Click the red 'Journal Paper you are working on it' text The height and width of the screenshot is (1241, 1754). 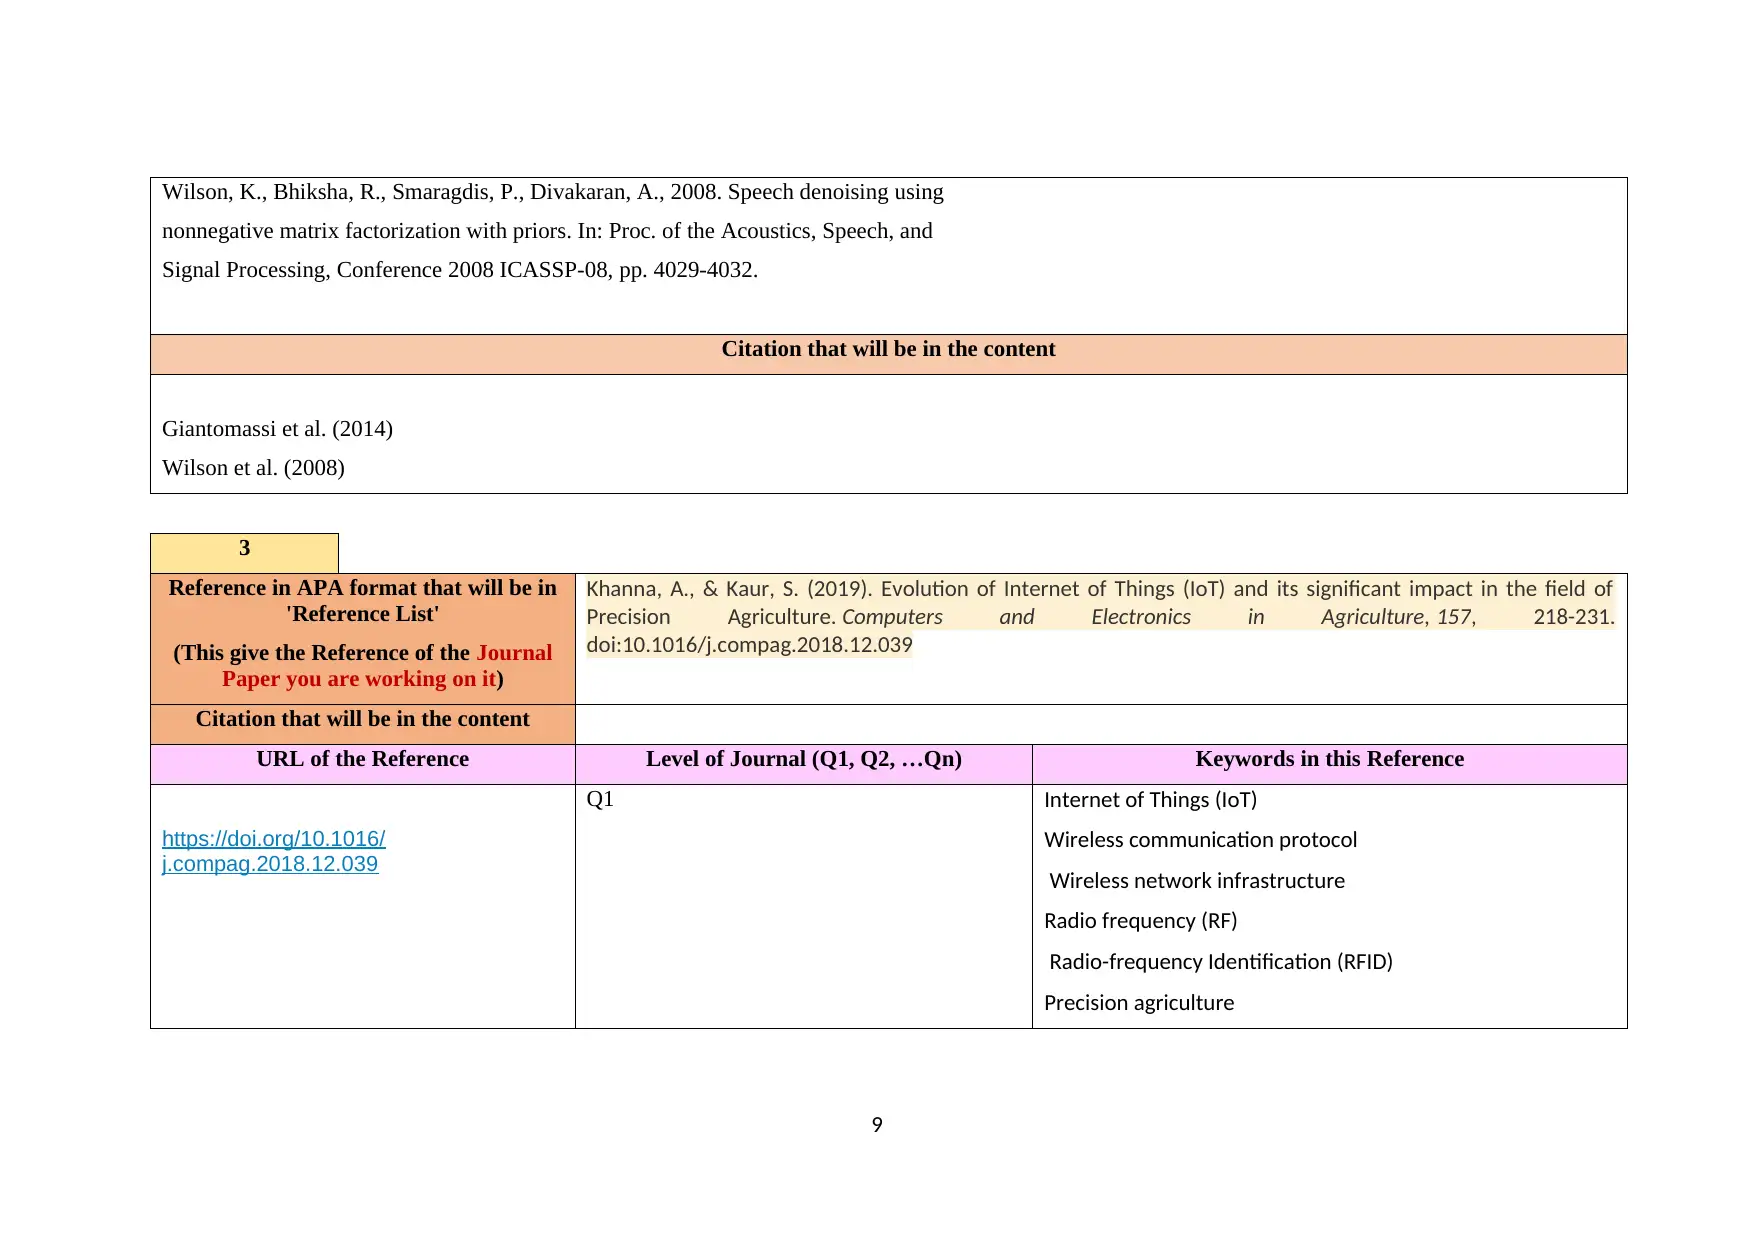tap(387, 666)
